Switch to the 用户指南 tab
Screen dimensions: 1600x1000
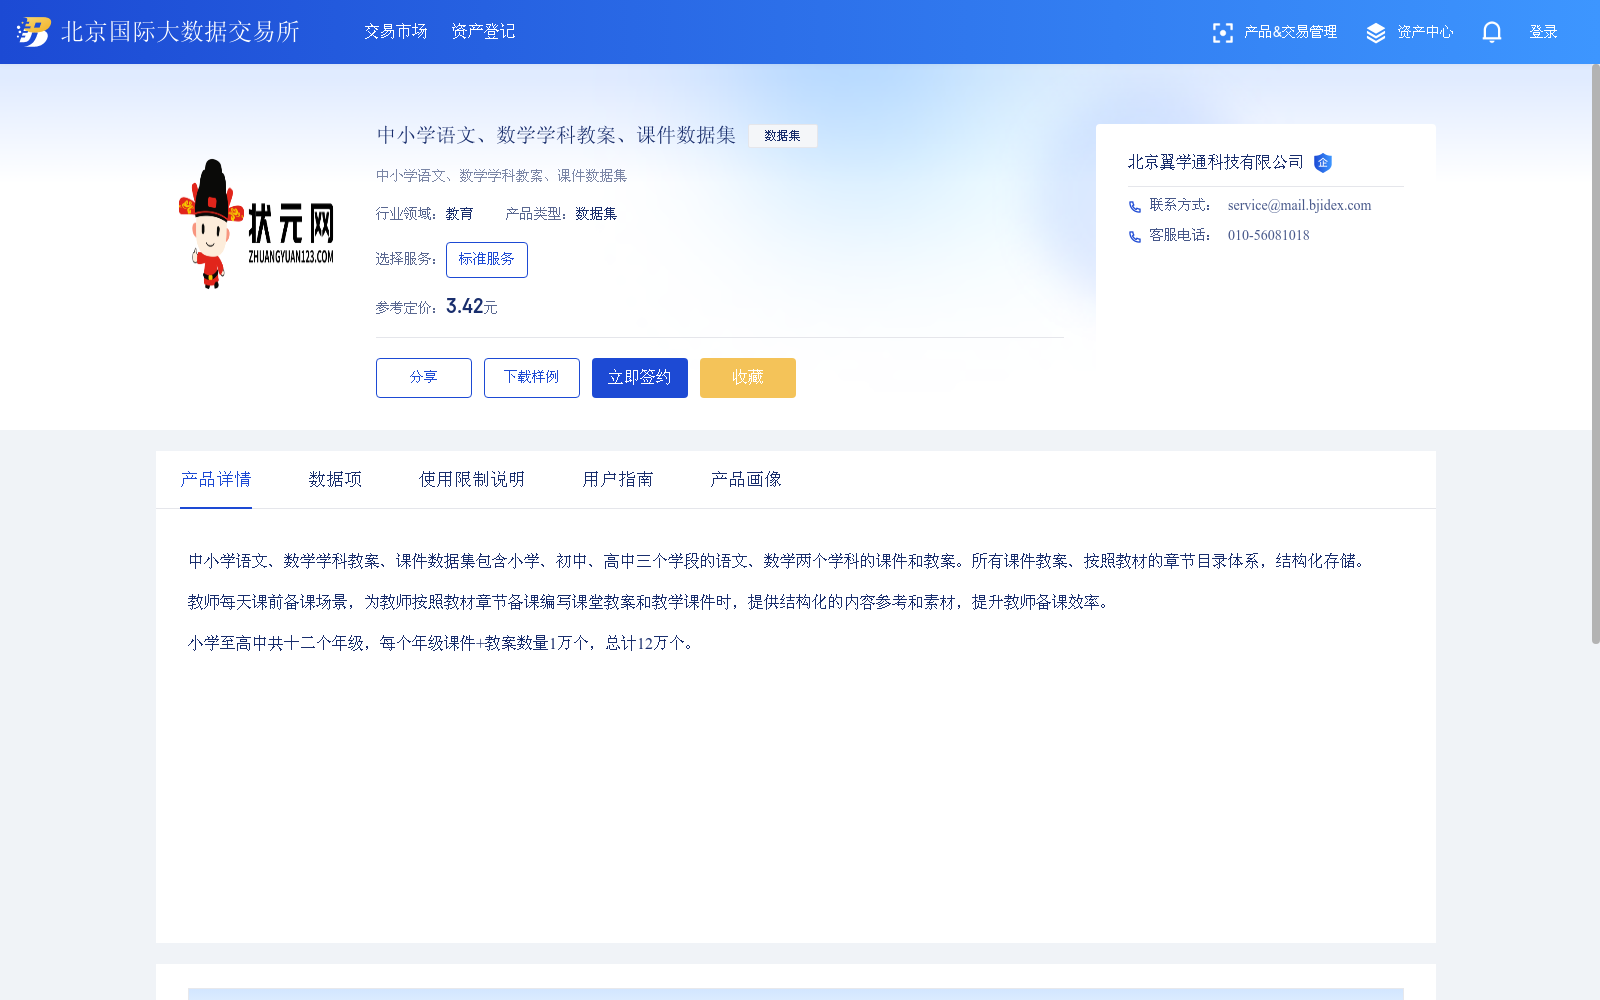tap(618, 480)
